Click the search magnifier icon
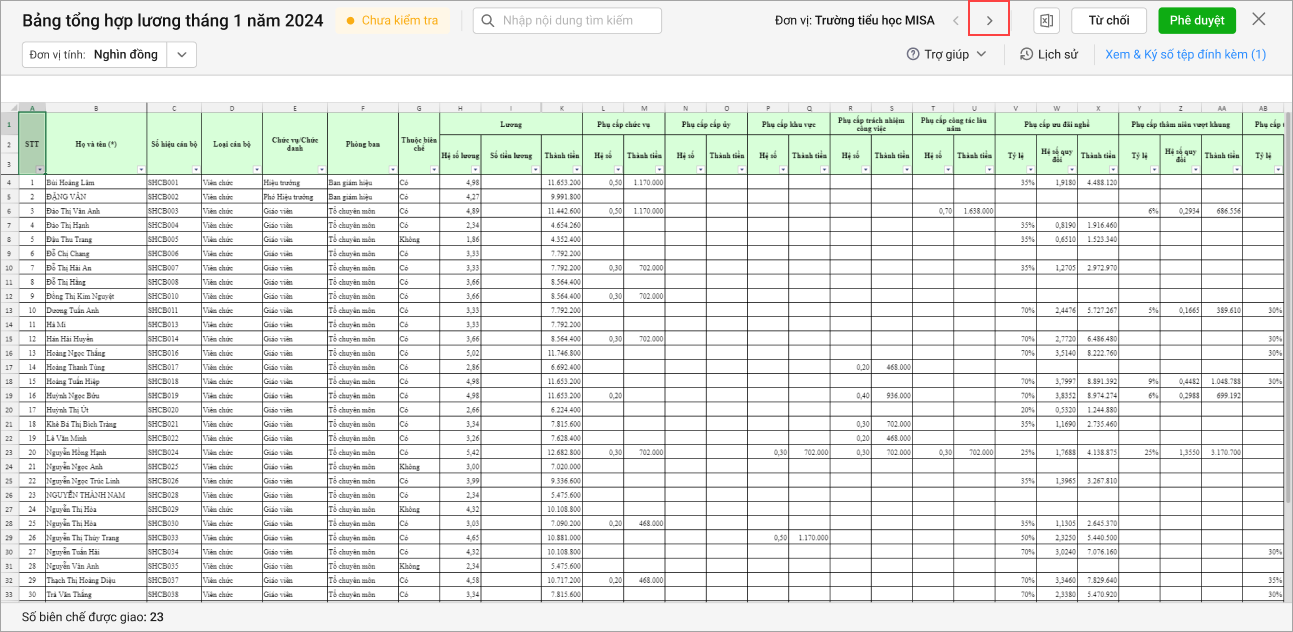 488,21
